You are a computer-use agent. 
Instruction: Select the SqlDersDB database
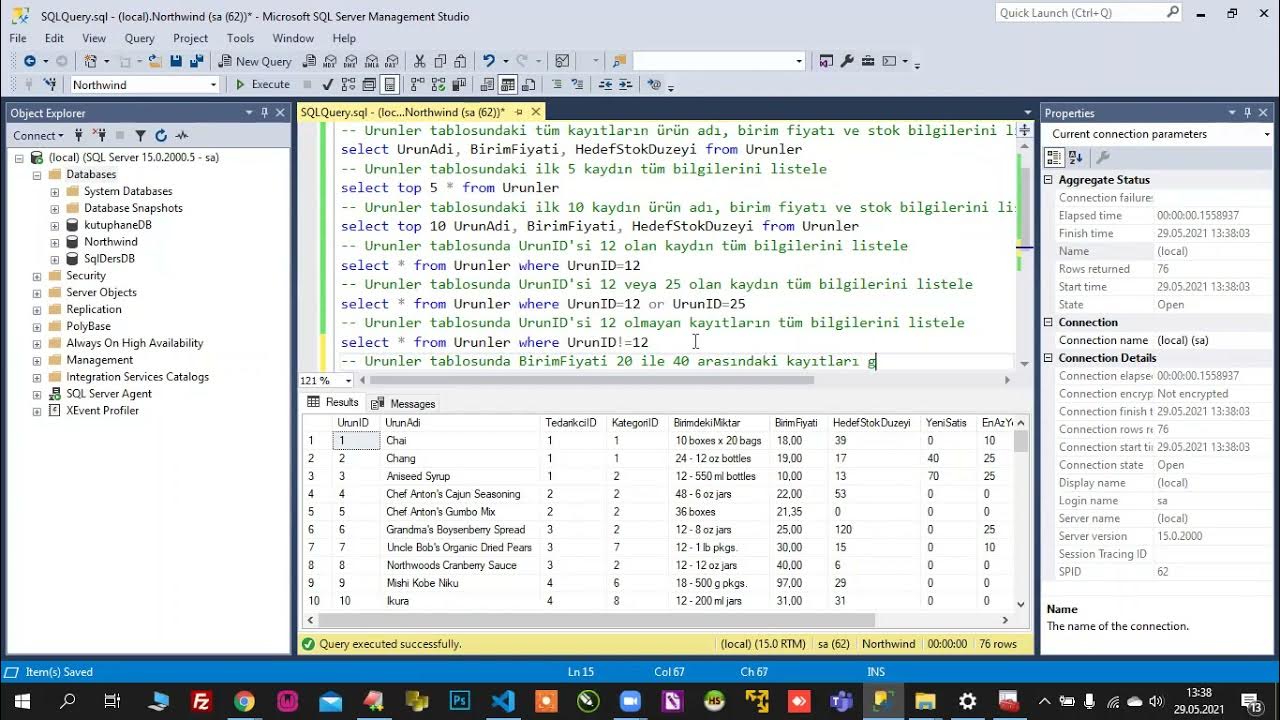[109, 258]
